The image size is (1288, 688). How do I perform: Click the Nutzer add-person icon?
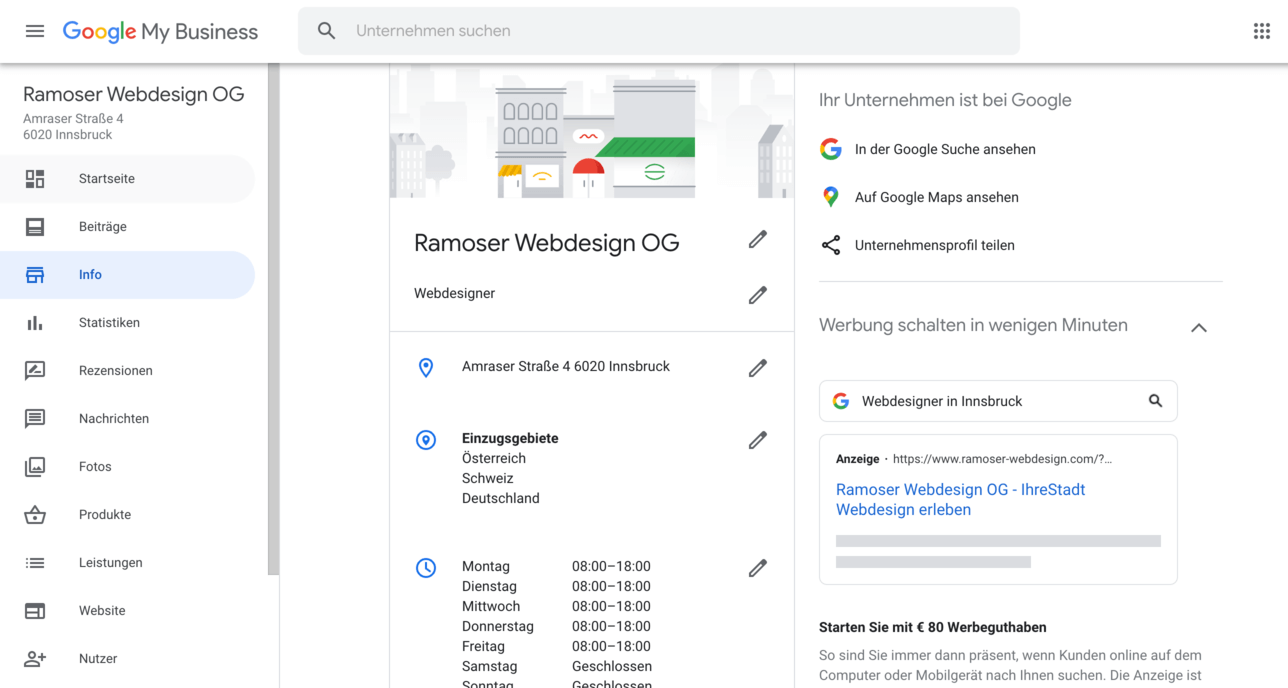pos(35,659)
